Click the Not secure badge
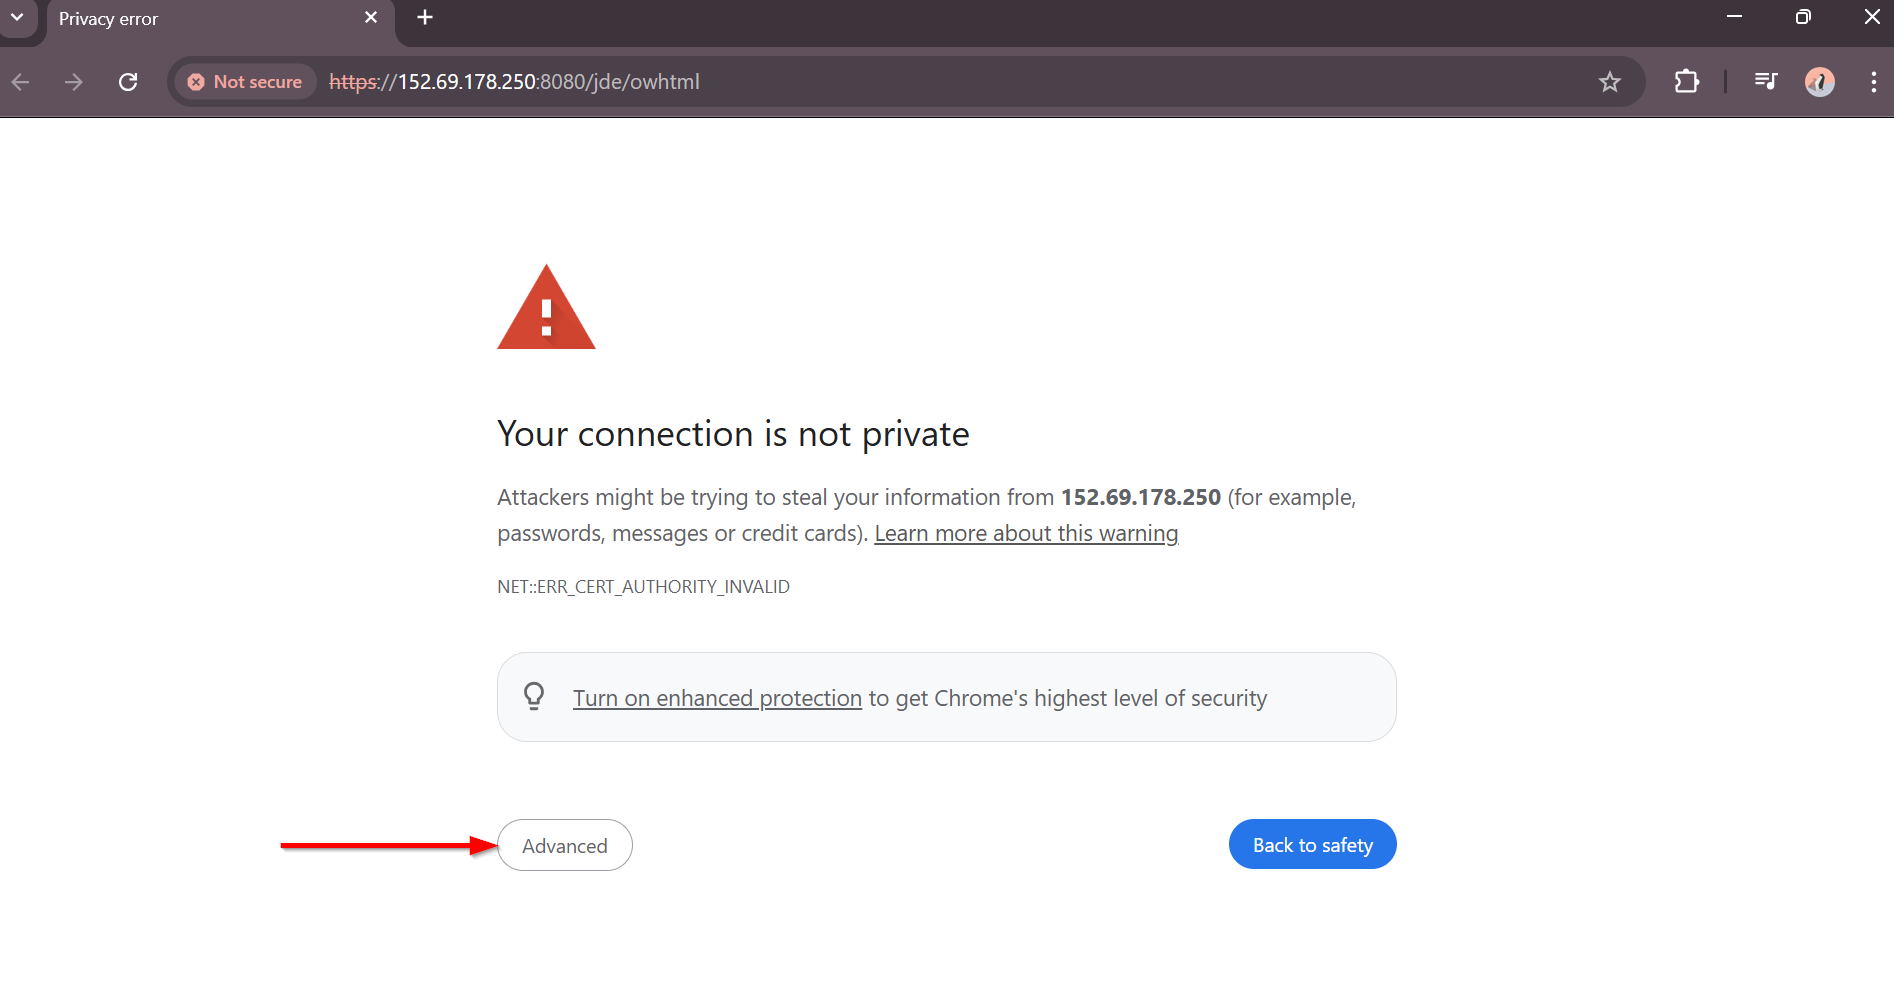Viewport: 1894px width, 982px height. 245,81
